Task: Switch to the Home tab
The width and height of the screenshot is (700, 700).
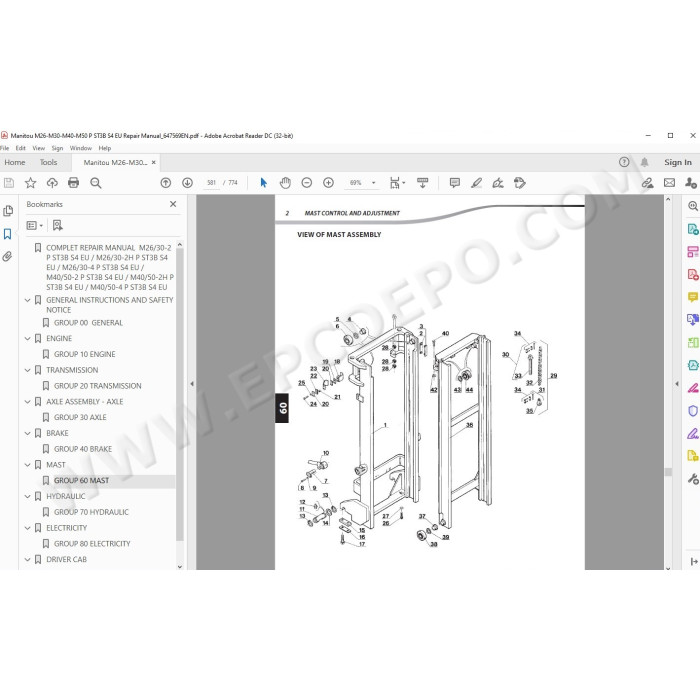Action: pos(15,162)
